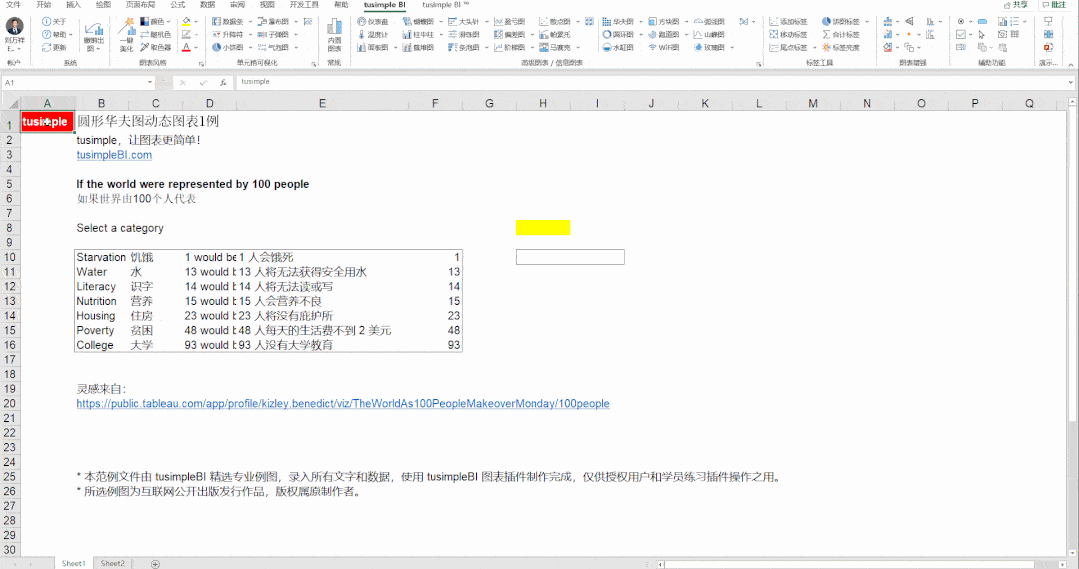Click the 合计标签 sum label icon

[841, 34]
